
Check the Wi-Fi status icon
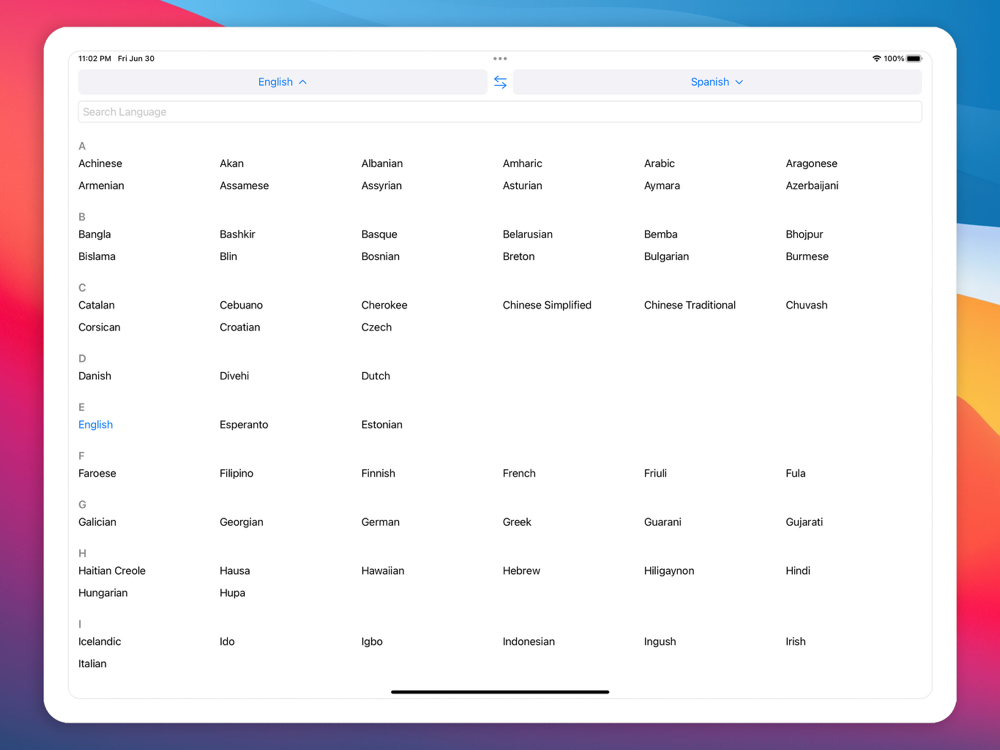pos(876,58)
